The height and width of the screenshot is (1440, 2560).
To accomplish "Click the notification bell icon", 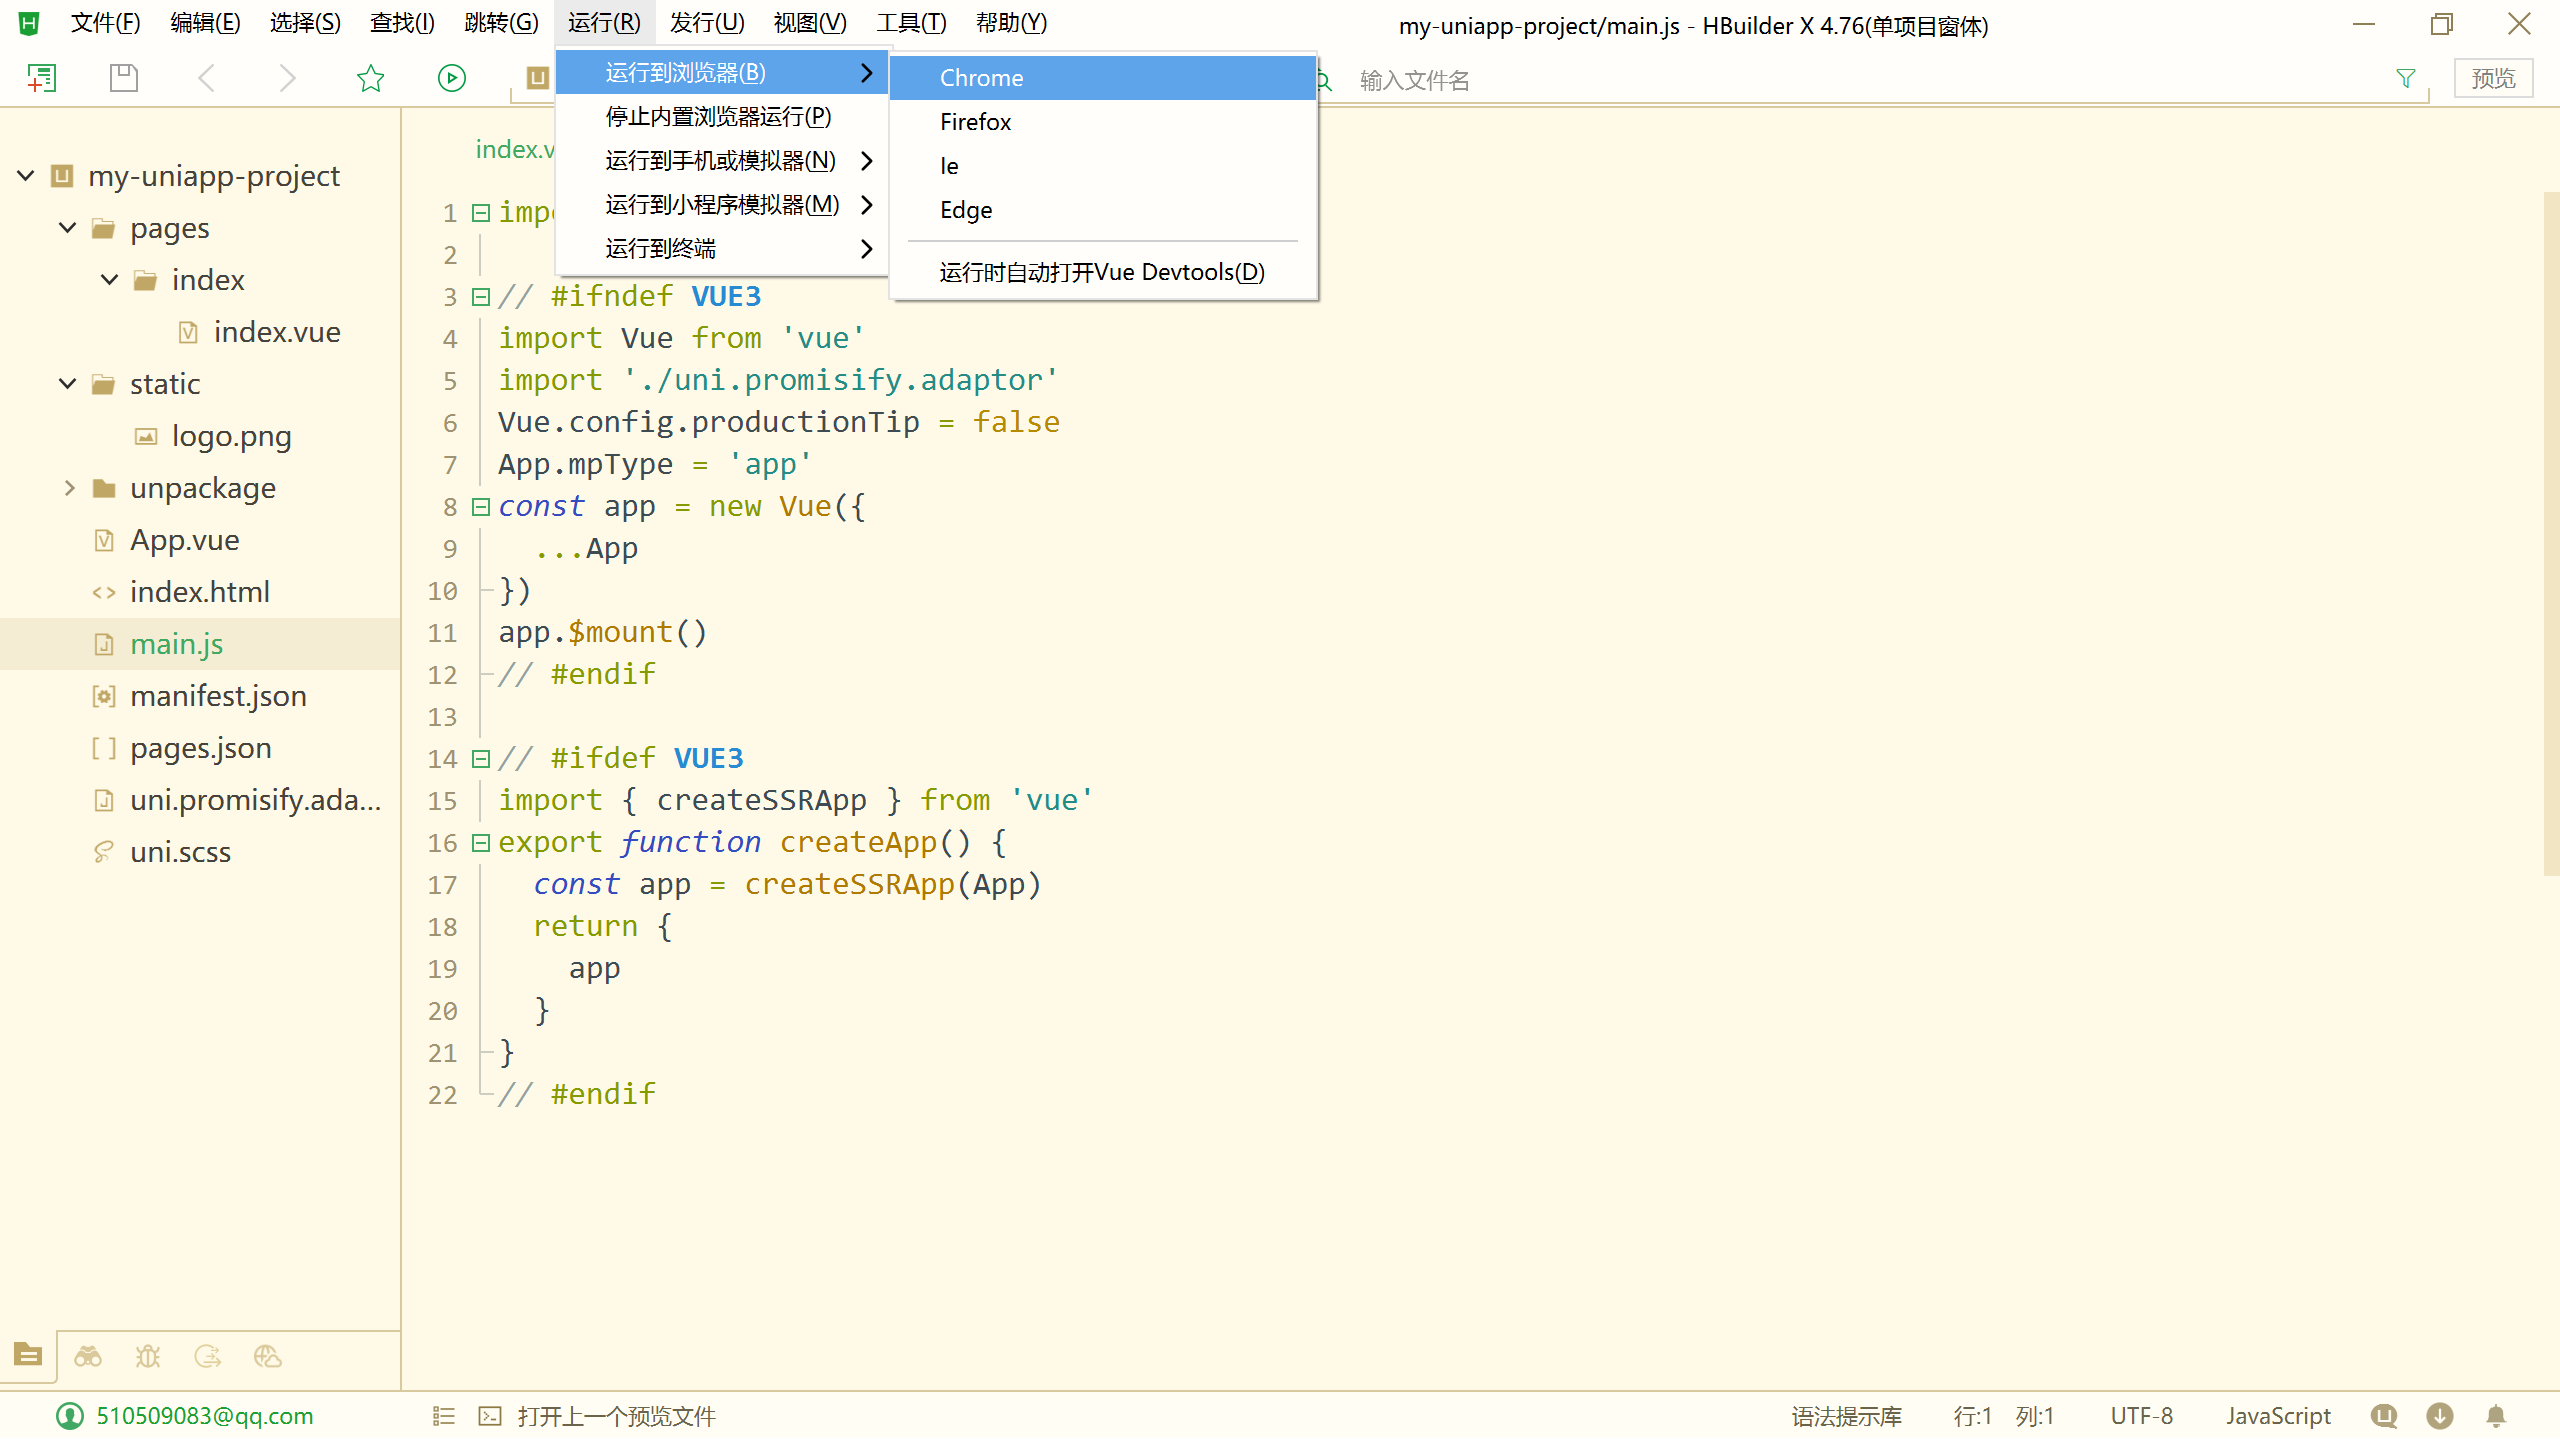I will [2496, 1416].
